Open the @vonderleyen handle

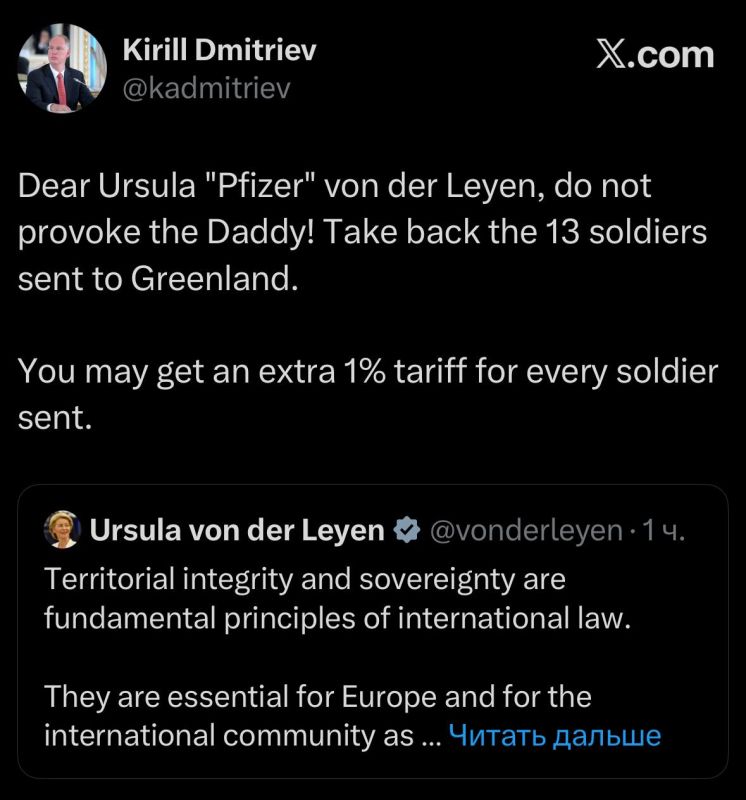point(525,531)
